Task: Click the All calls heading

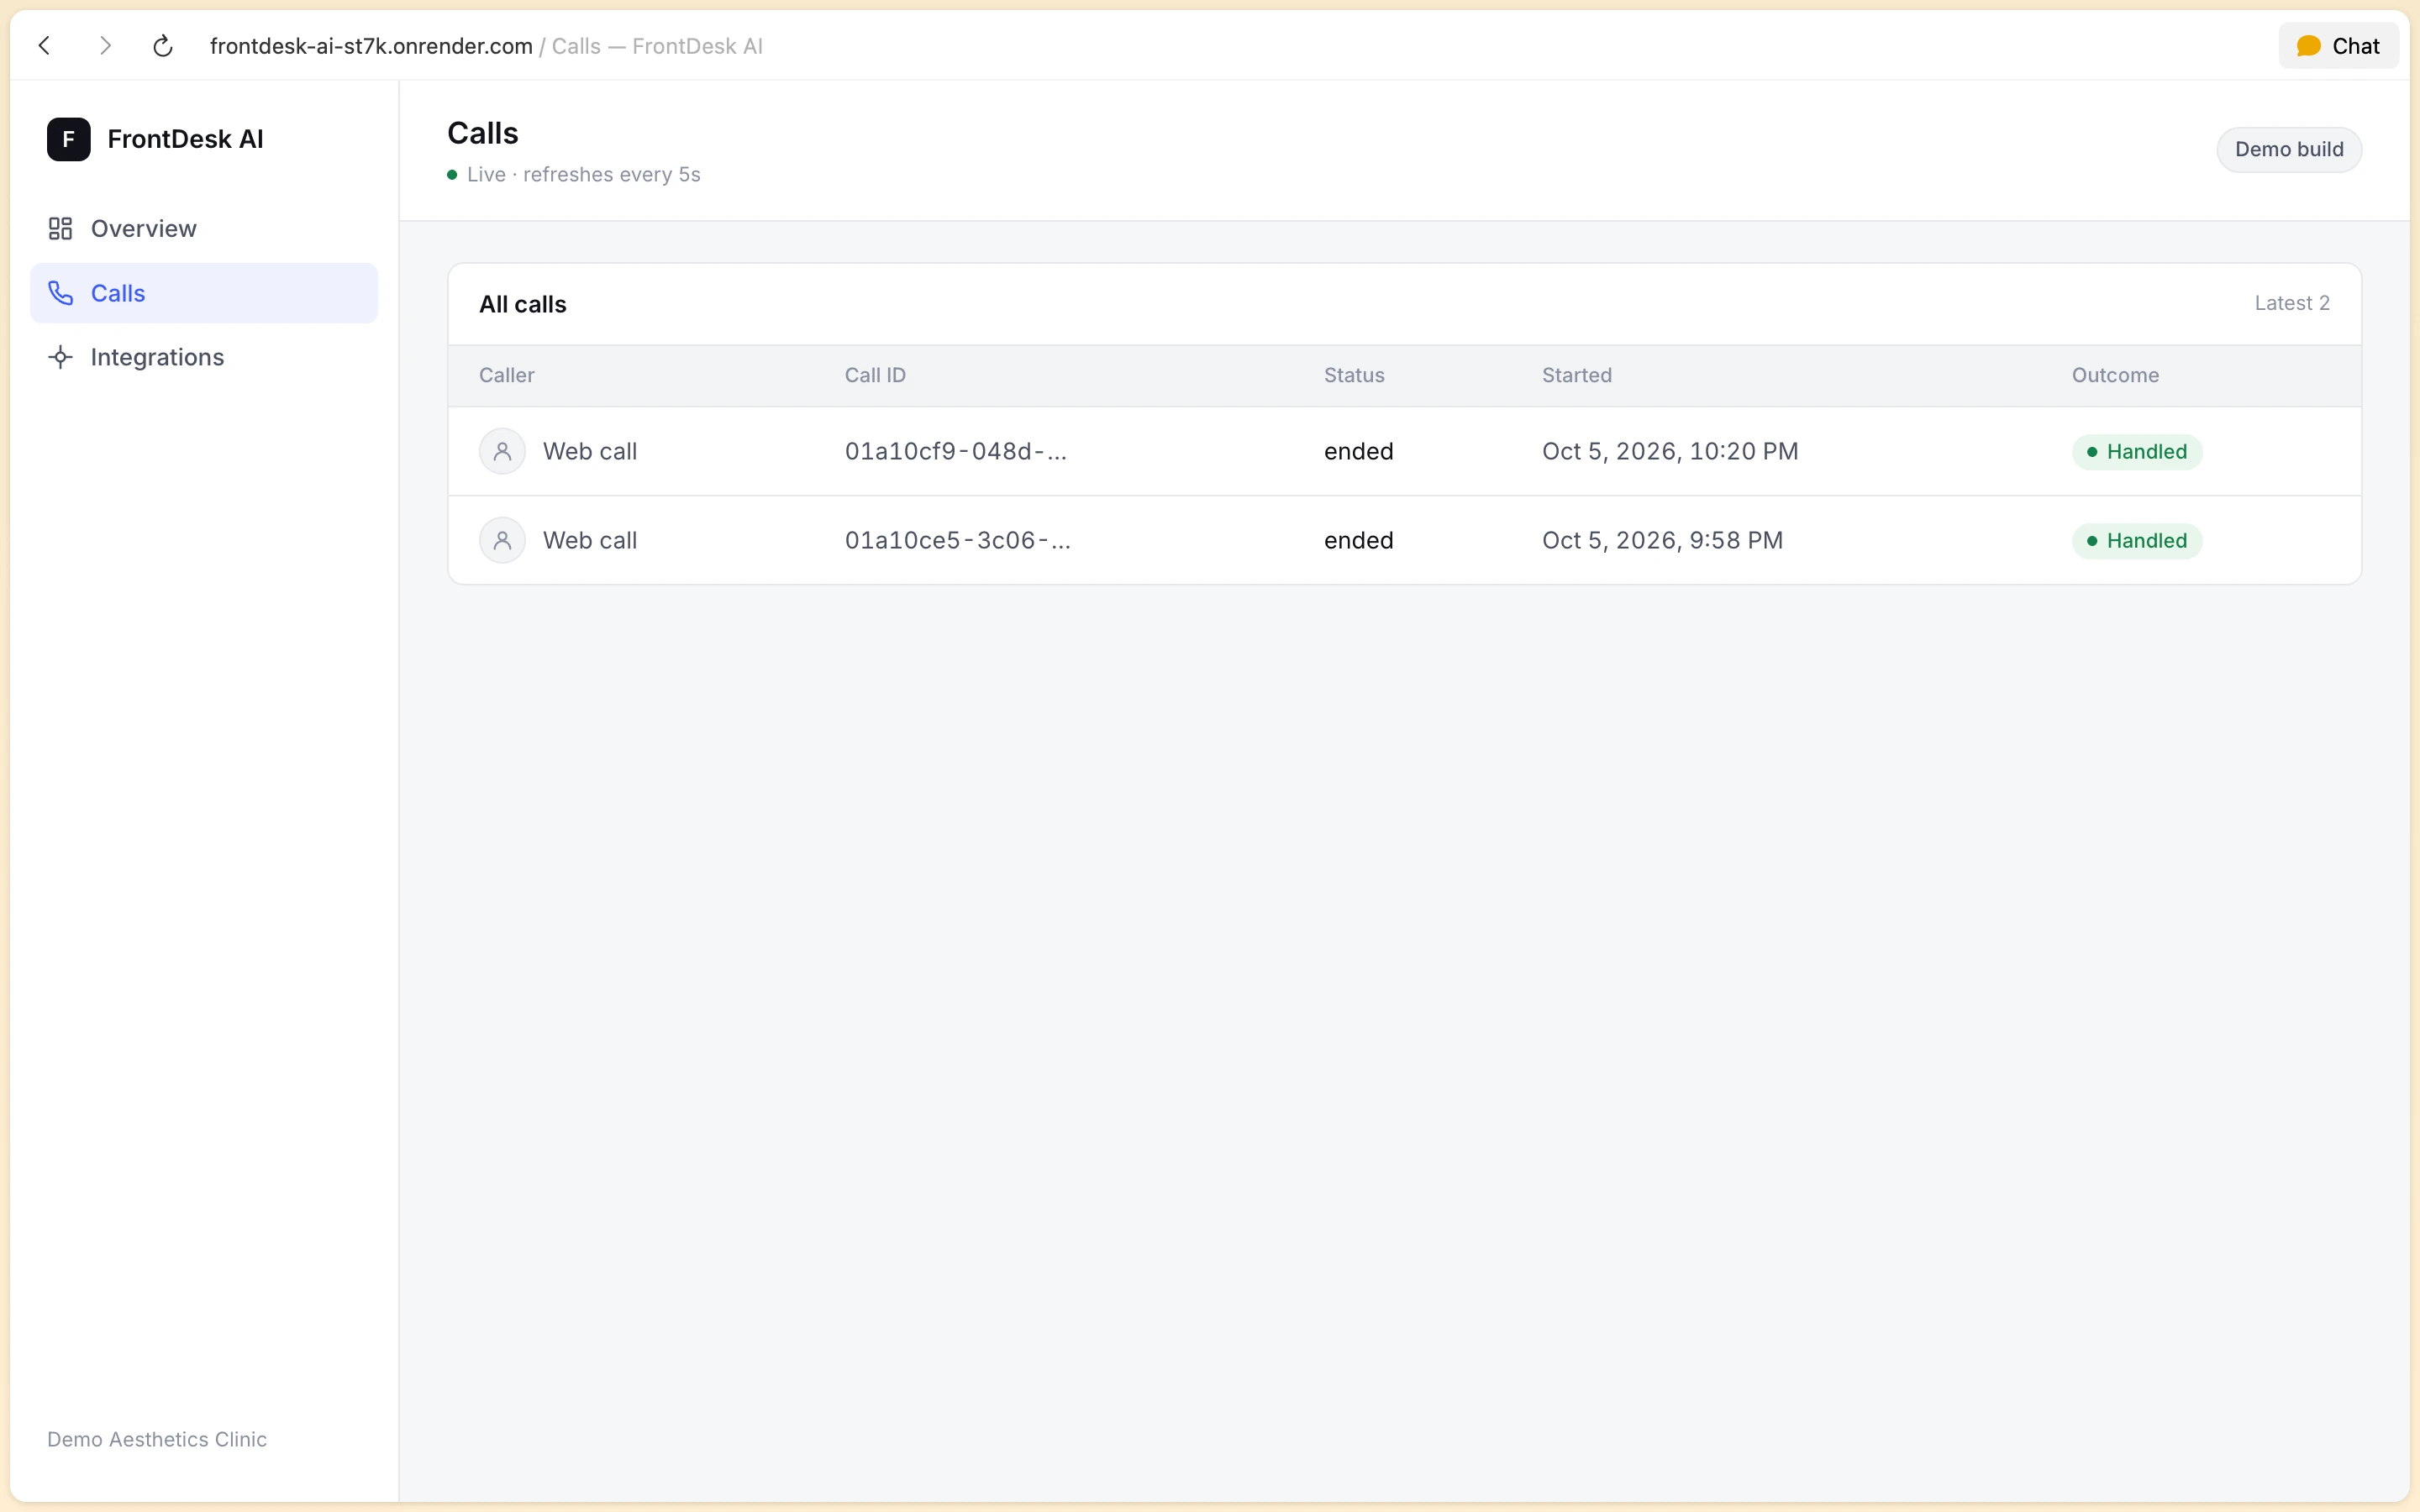Action: [x=523, y=304]
